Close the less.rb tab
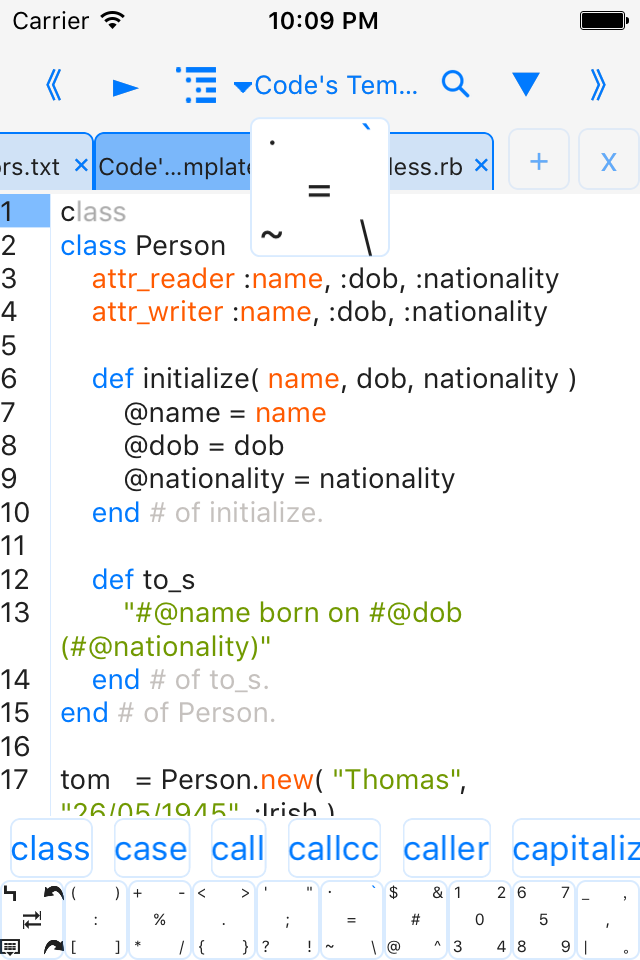 point(481,165)
